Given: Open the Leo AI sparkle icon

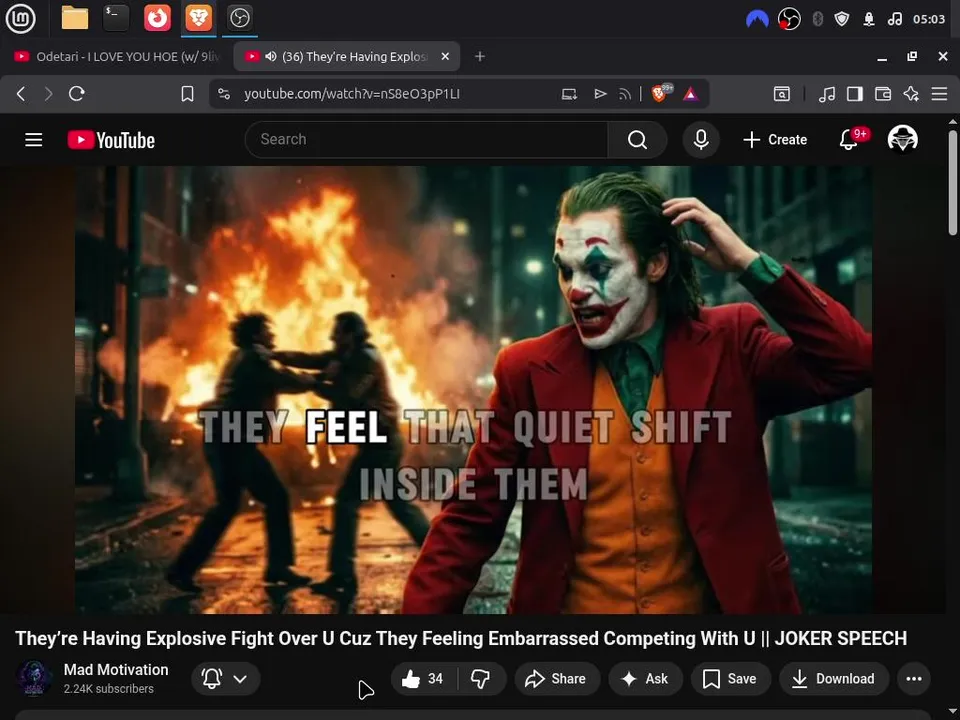Looking at the screenshot, I should pos(911,94).
